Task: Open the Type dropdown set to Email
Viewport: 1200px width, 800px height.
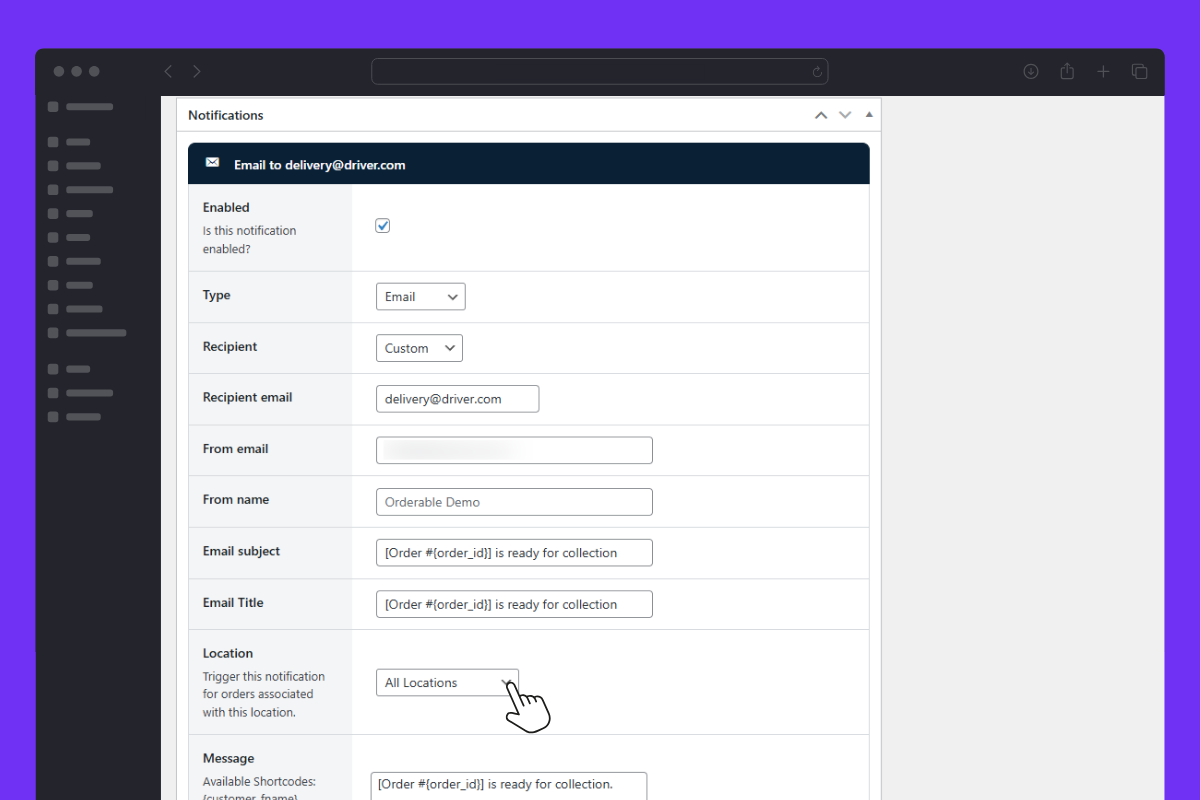Action: tap(420, 296)
